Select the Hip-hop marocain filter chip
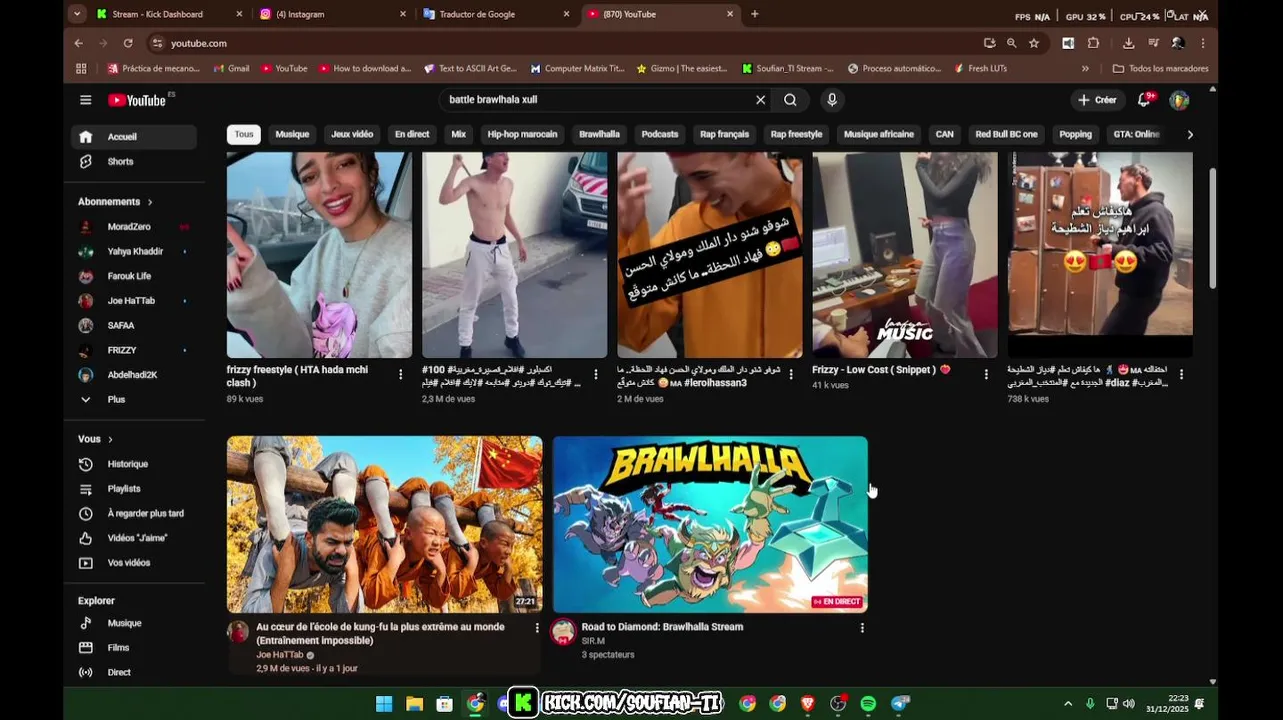Viewport: 1283px width, 720px height. pos(522,134)
